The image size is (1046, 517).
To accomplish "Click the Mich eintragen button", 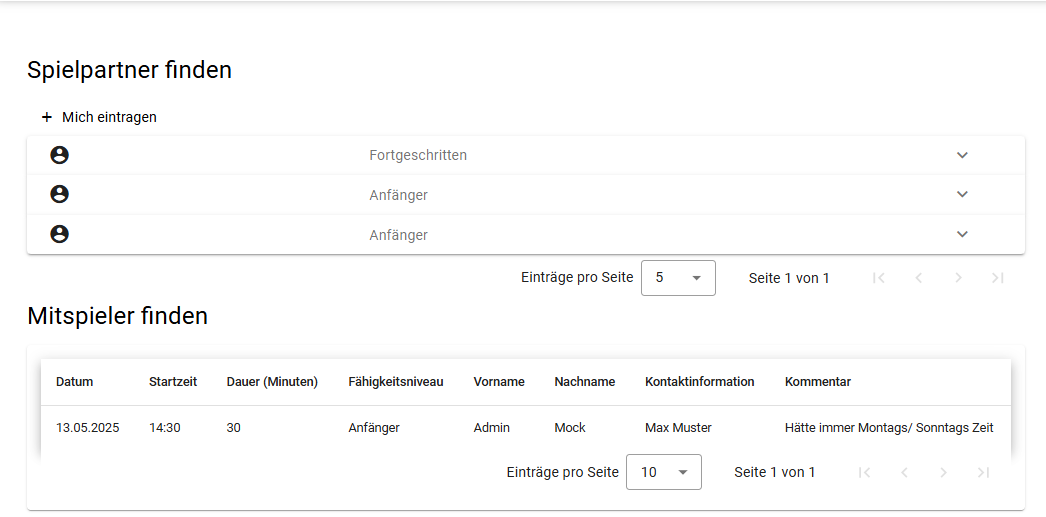I will (99, 117).
